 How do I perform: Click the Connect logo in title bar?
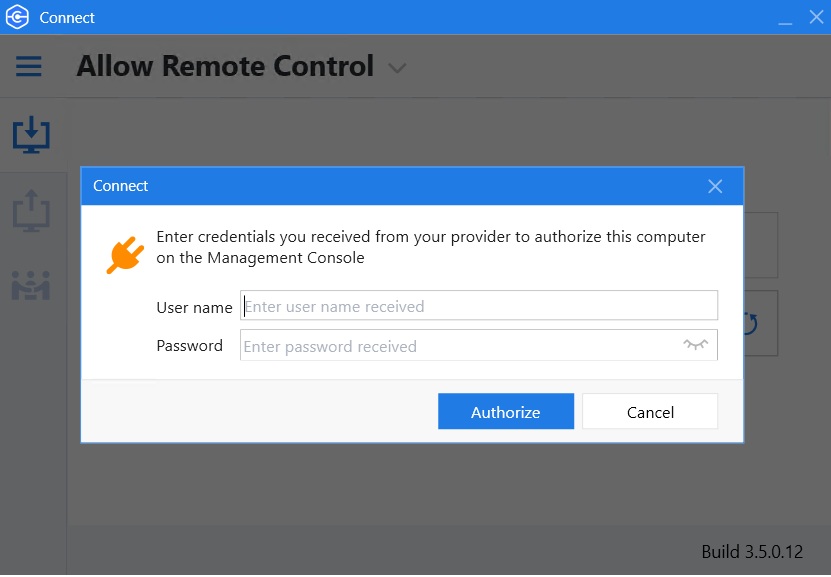coord(17,17)
